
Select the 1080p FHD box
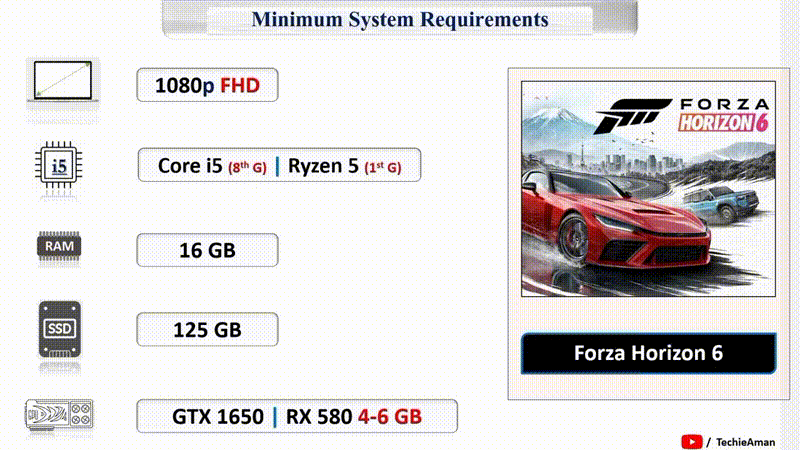(207, 85)
